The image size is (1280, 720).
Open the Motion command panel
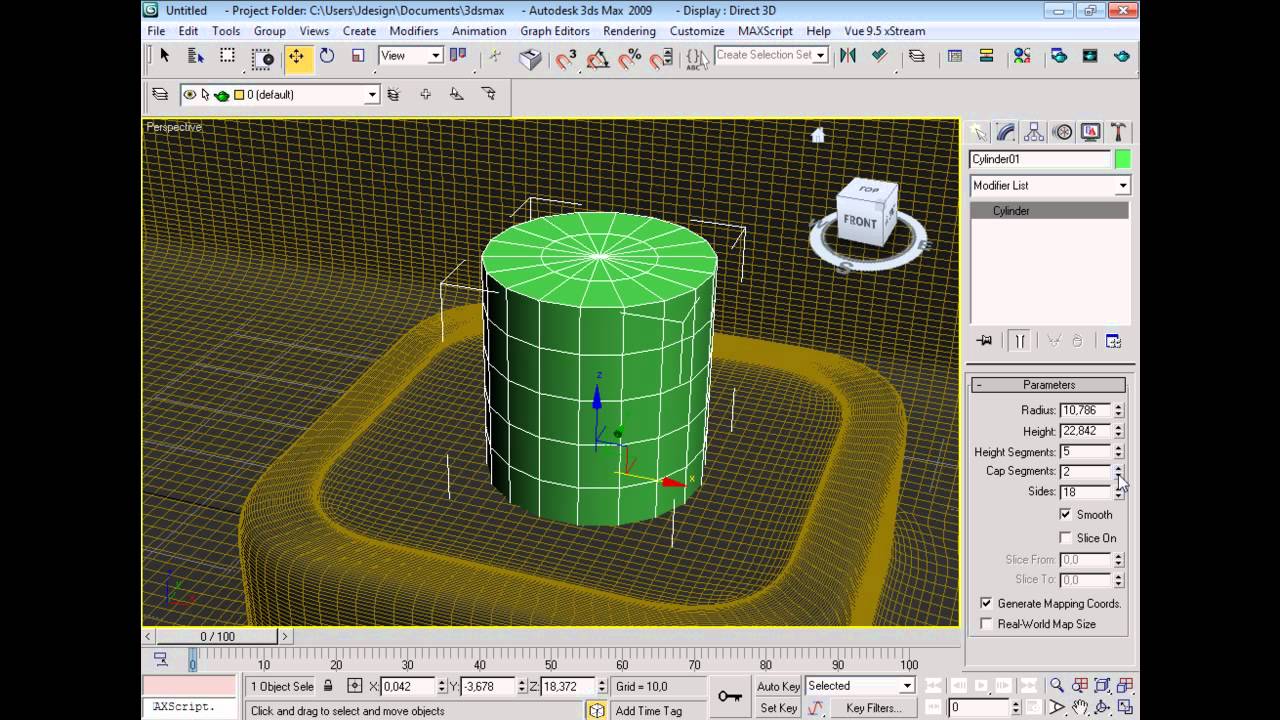pos(1063,132)
